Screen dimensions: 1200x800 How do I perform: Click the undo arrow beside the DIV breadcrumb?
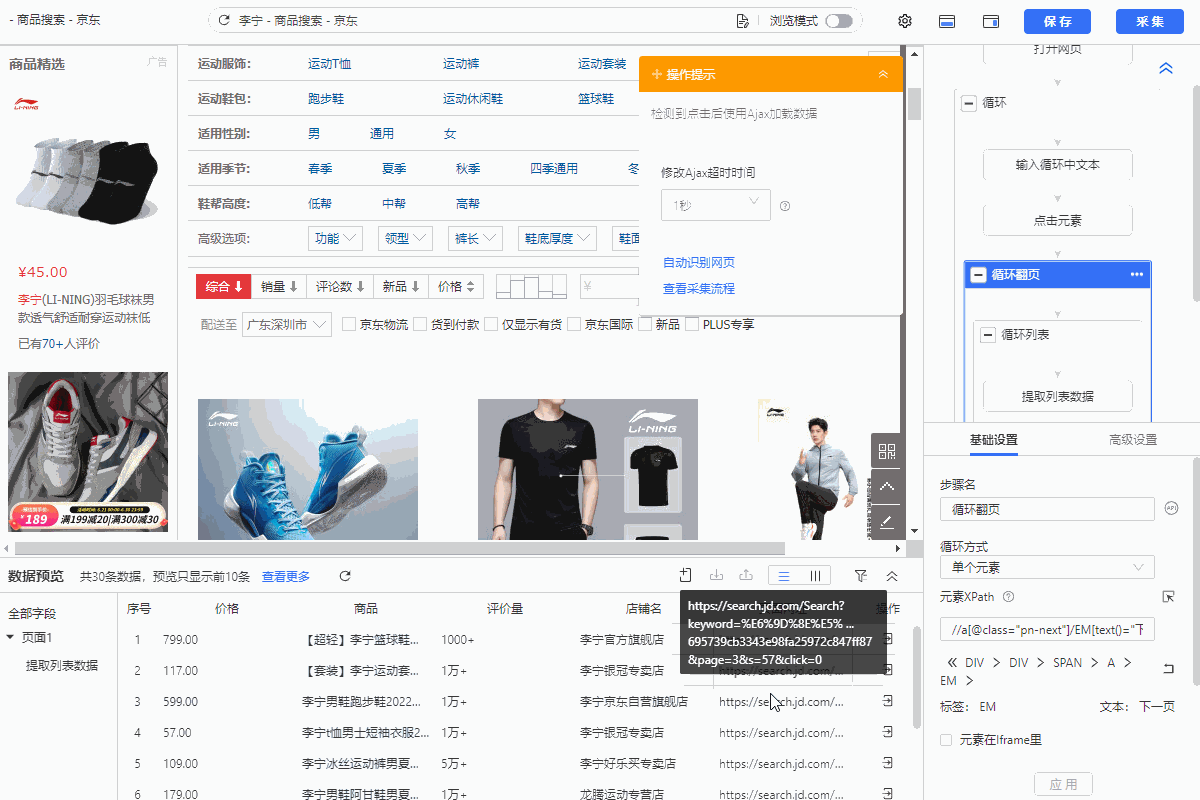pyautogui.click(x=1168, y=669)
